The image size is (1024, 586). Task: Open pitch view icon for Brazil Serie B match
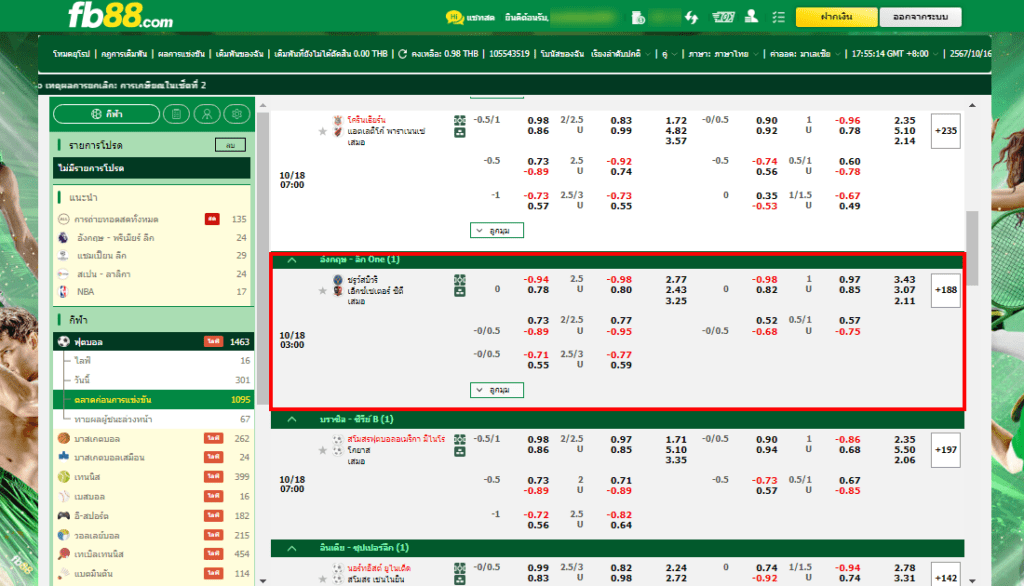pos(460,440)
